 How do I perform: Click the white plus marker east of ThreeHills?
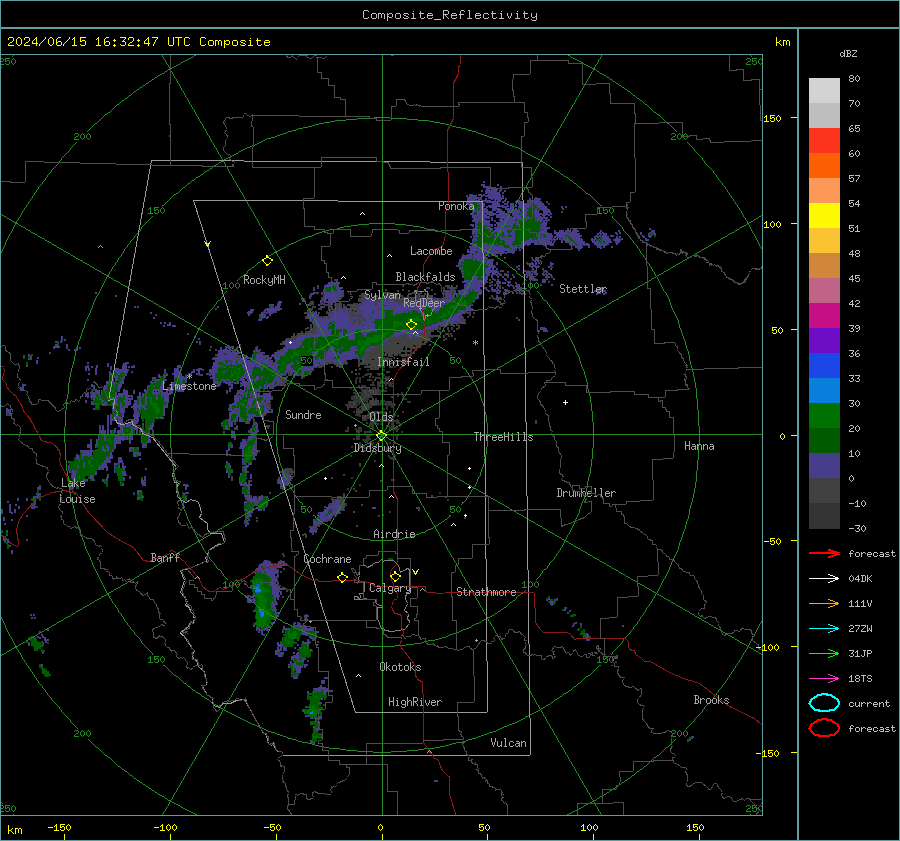point(565,402)
